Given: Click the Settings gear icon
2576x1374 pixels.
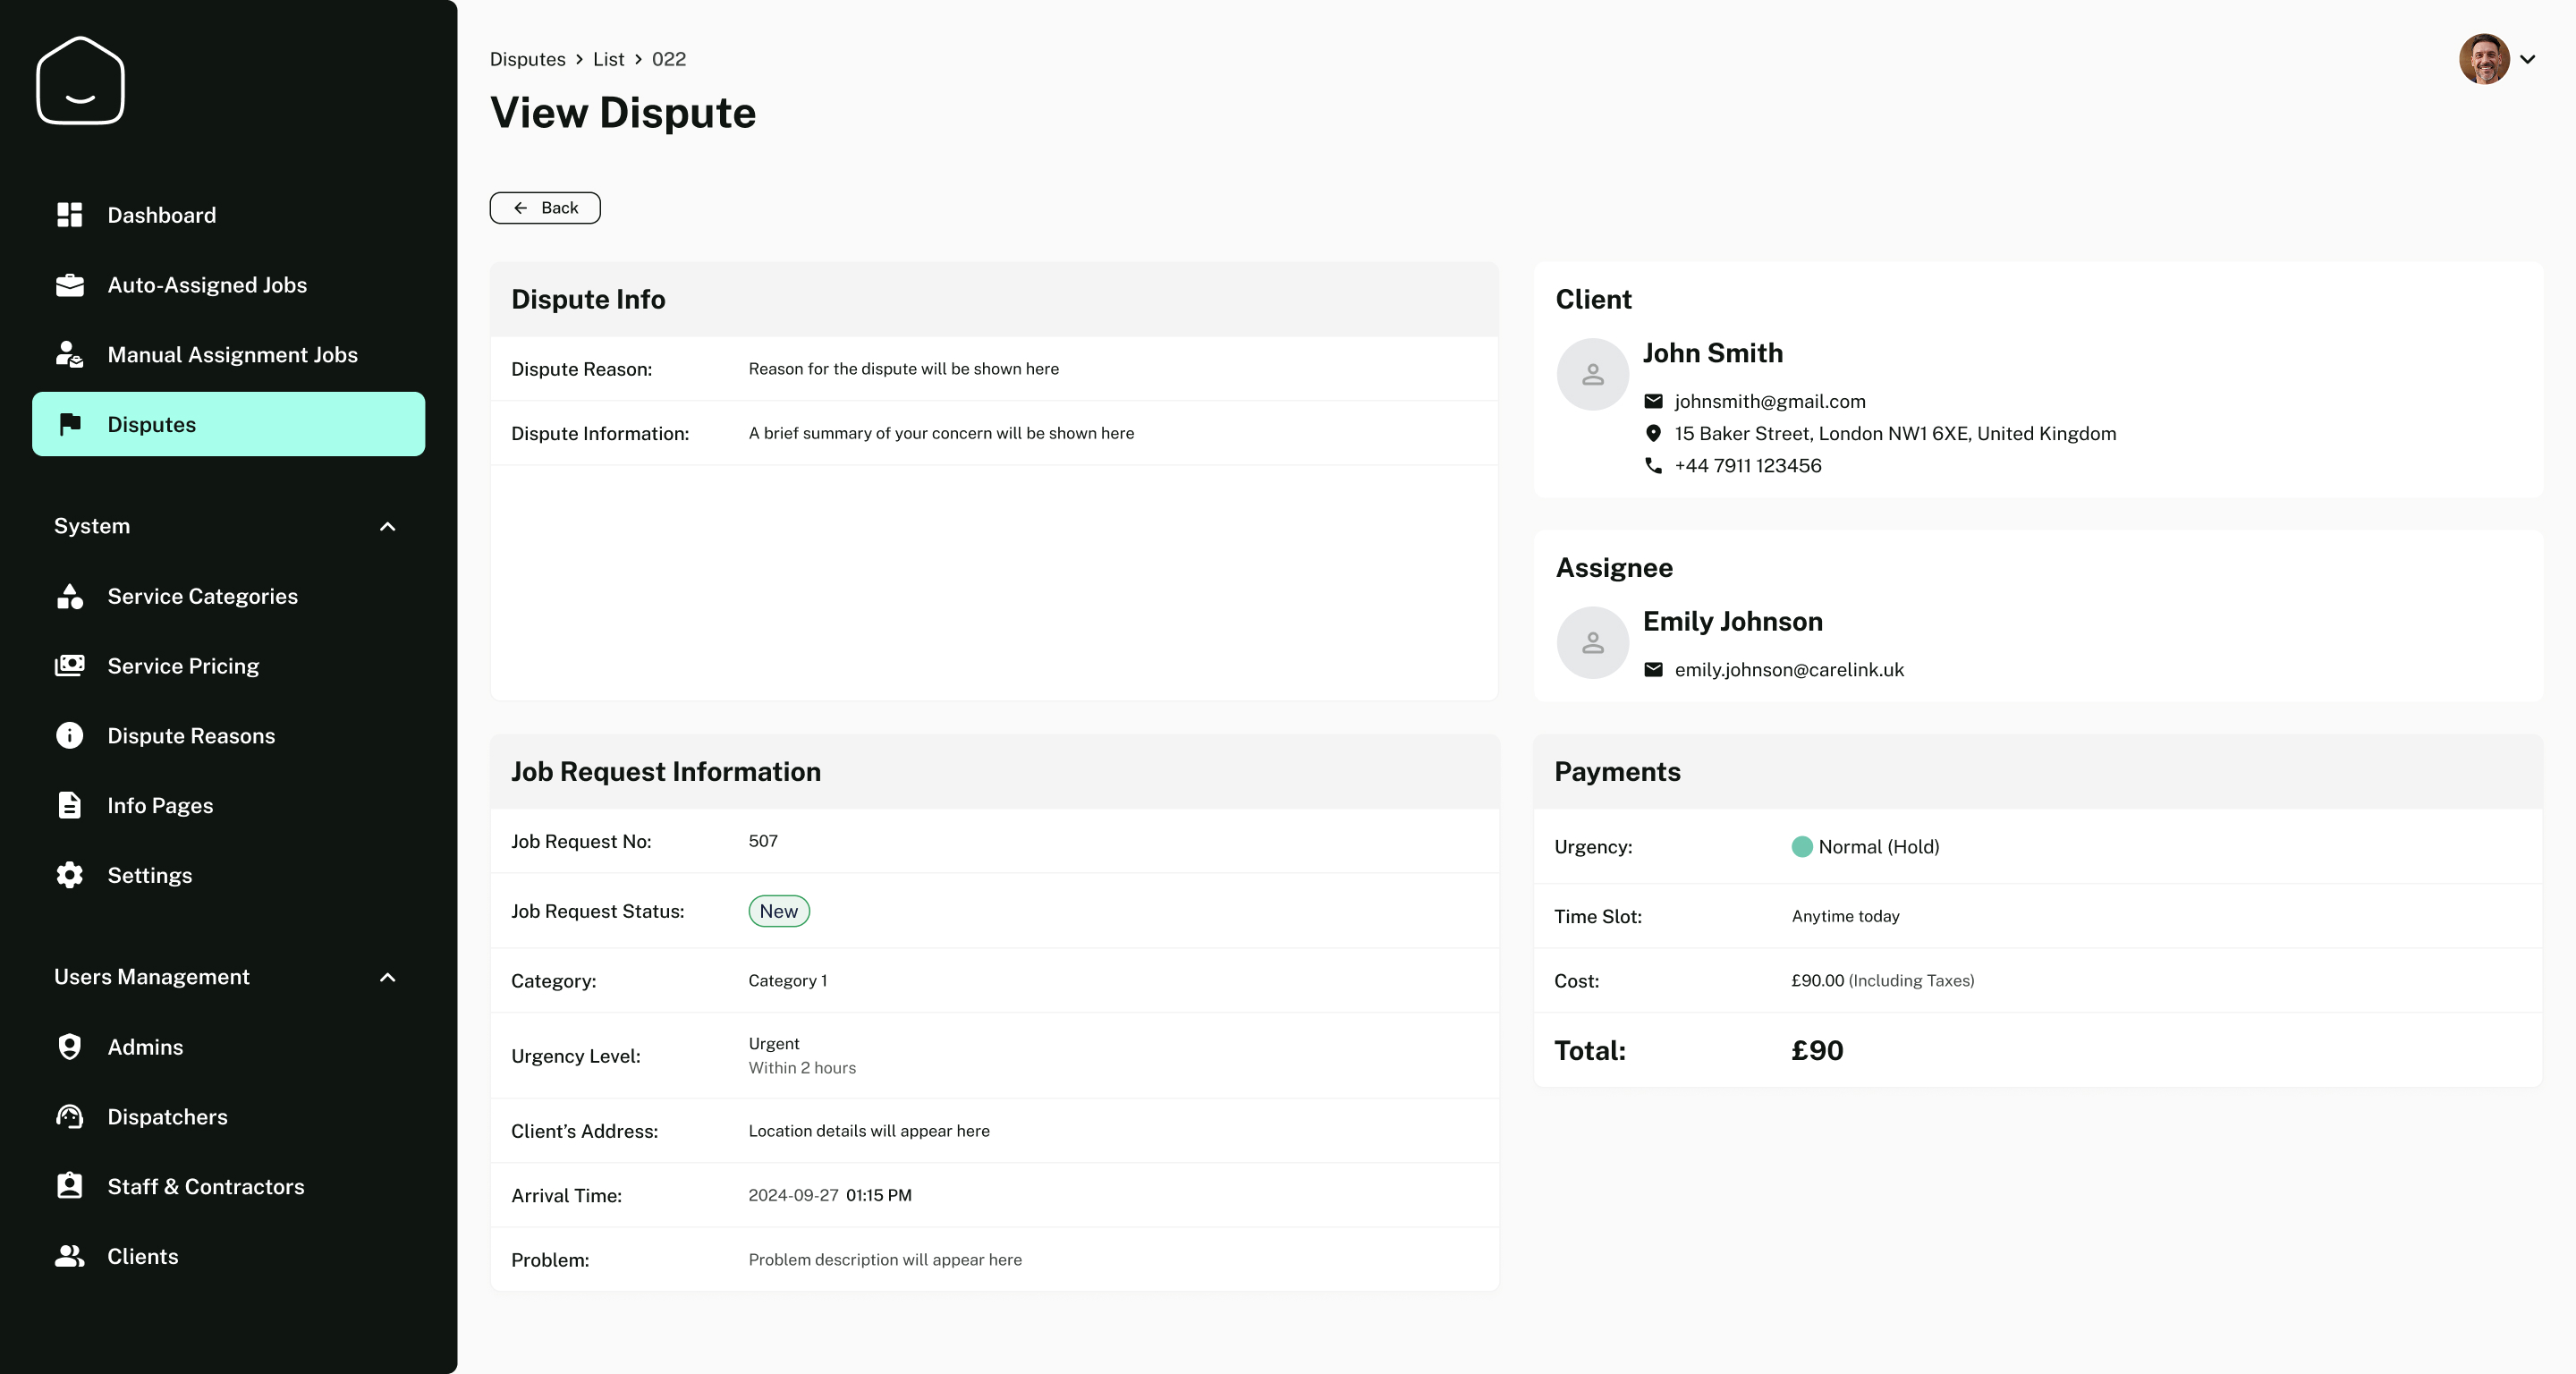Looking at the screenshot, I should tap(69, 875).
